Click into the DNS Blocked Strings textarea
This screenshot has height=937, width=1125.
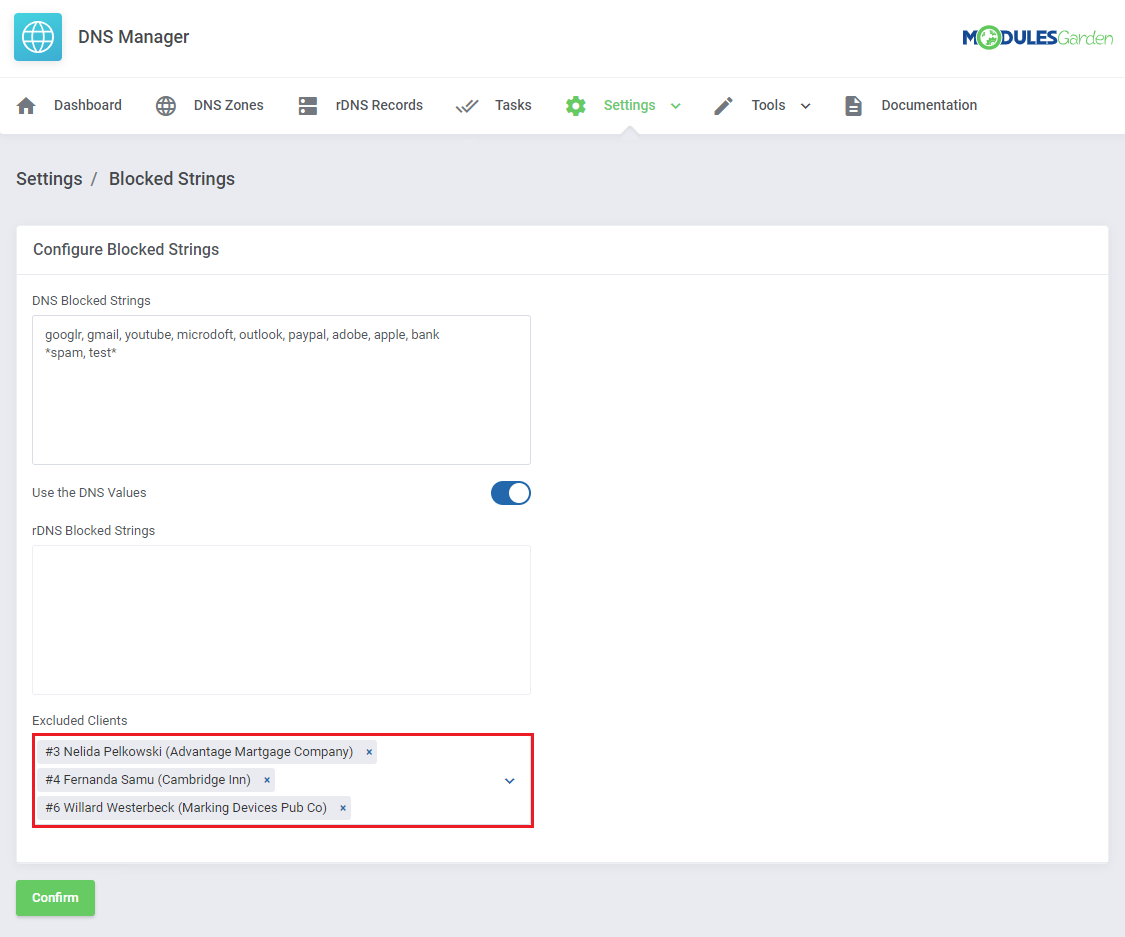tap(281, 390)
